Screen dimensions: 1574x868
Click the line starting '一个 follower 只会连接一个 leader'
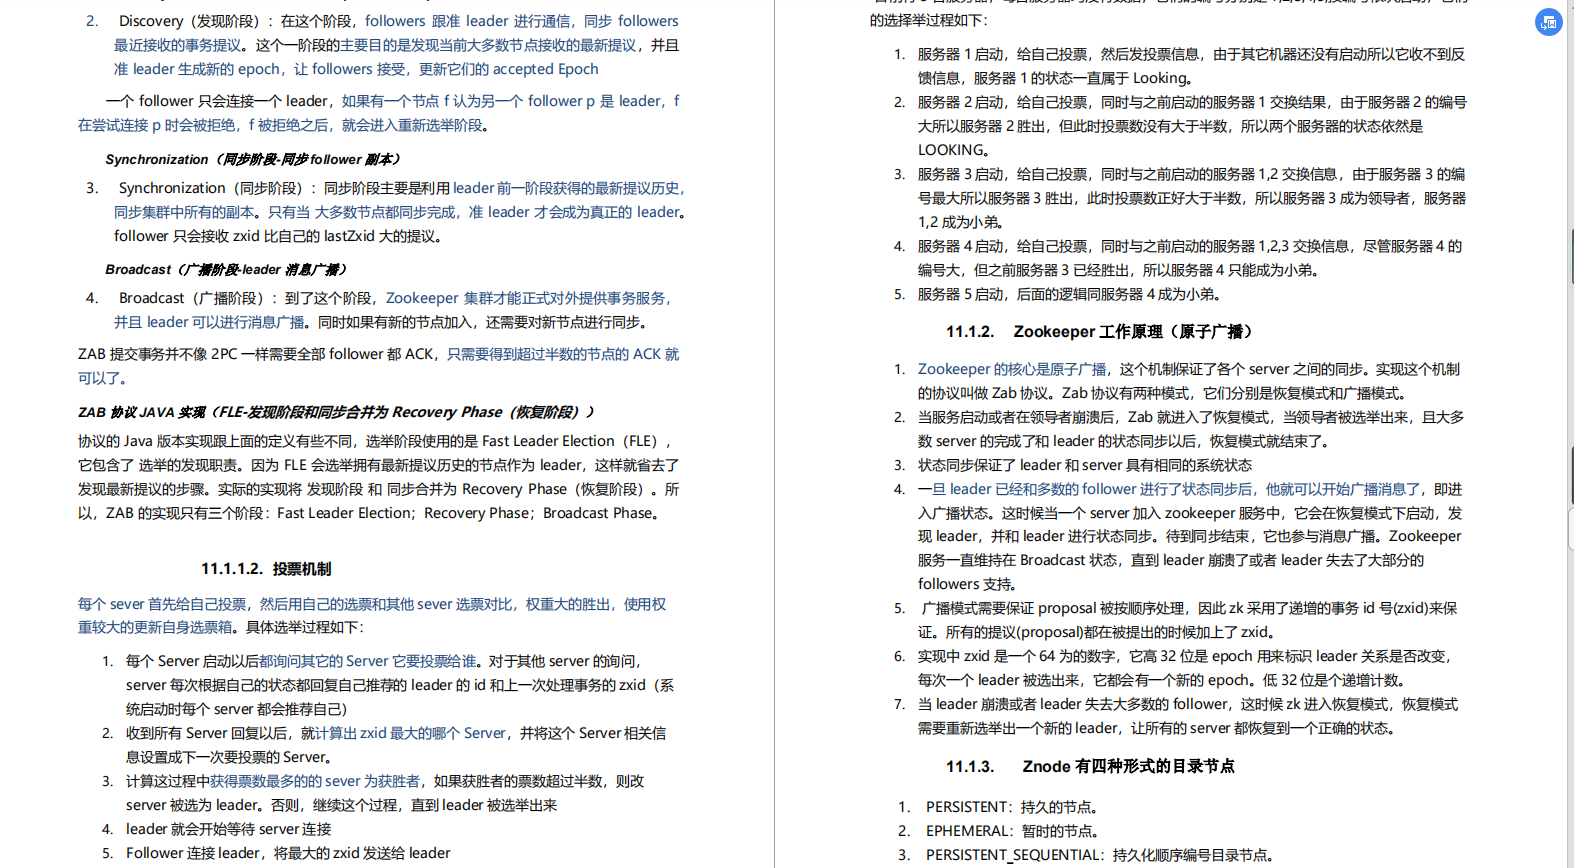[392, 101]
